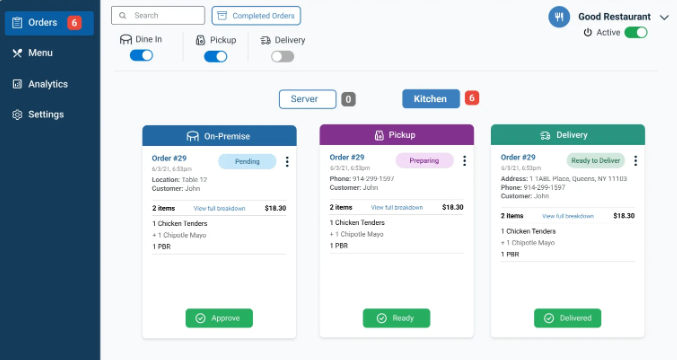Click the magnifier icon in search box
This screenshot has width=677, height=360.
click(123, 16)
